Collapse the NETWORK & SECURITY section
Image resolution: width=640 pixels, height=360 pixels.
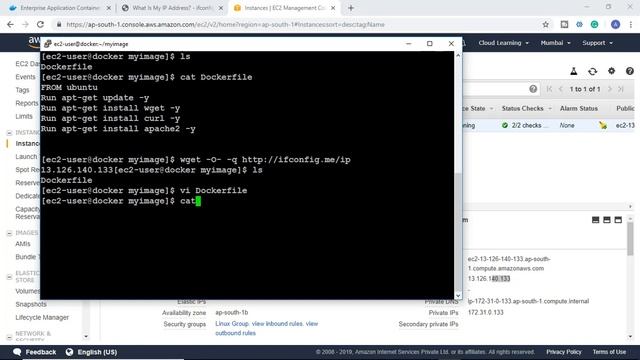click(x=9, y=337)
